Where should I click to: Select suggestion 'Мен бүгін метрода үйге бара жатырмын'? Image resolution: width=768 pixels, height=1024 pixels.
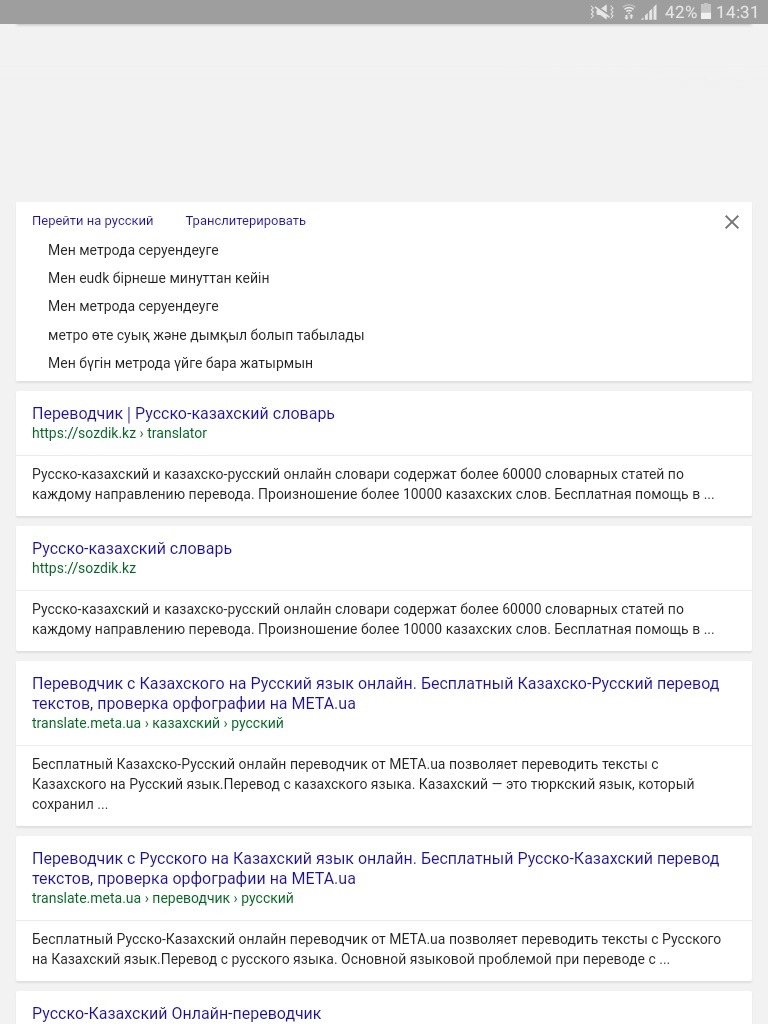180,363
